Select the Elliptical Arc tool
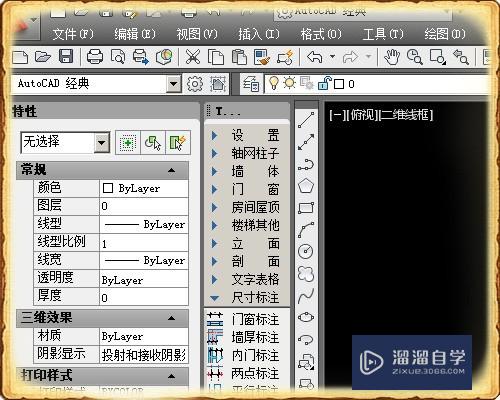This screenshot has height=400, width=500. (x=306, y=339)
